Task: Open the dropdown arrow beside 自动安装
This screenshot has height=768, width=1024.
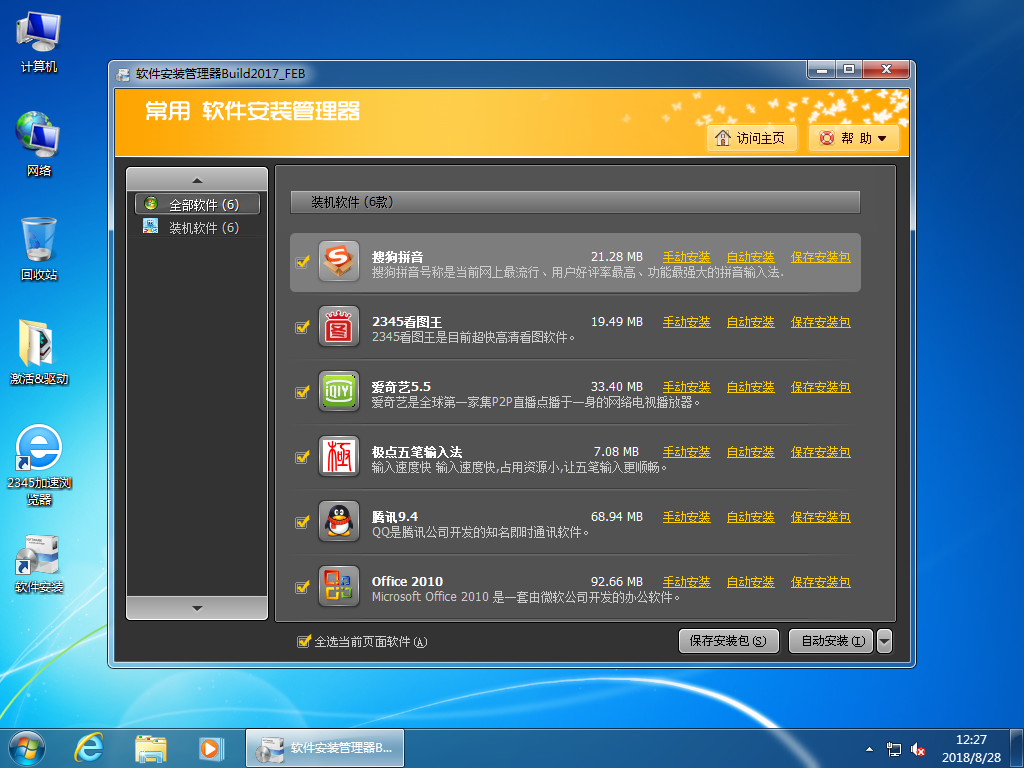Action: [884, 641]
